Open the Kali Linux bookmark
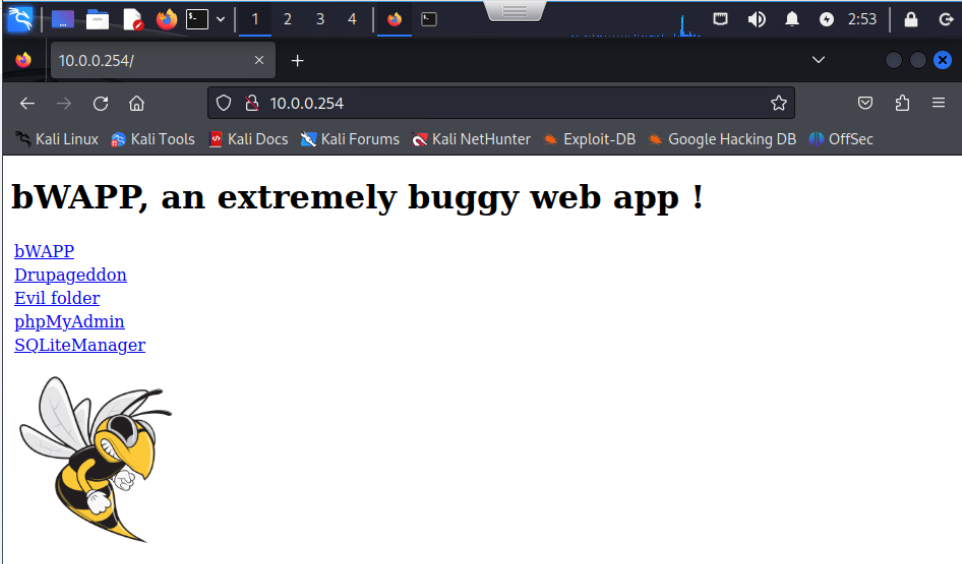962x564 pixels. (56, 139)
